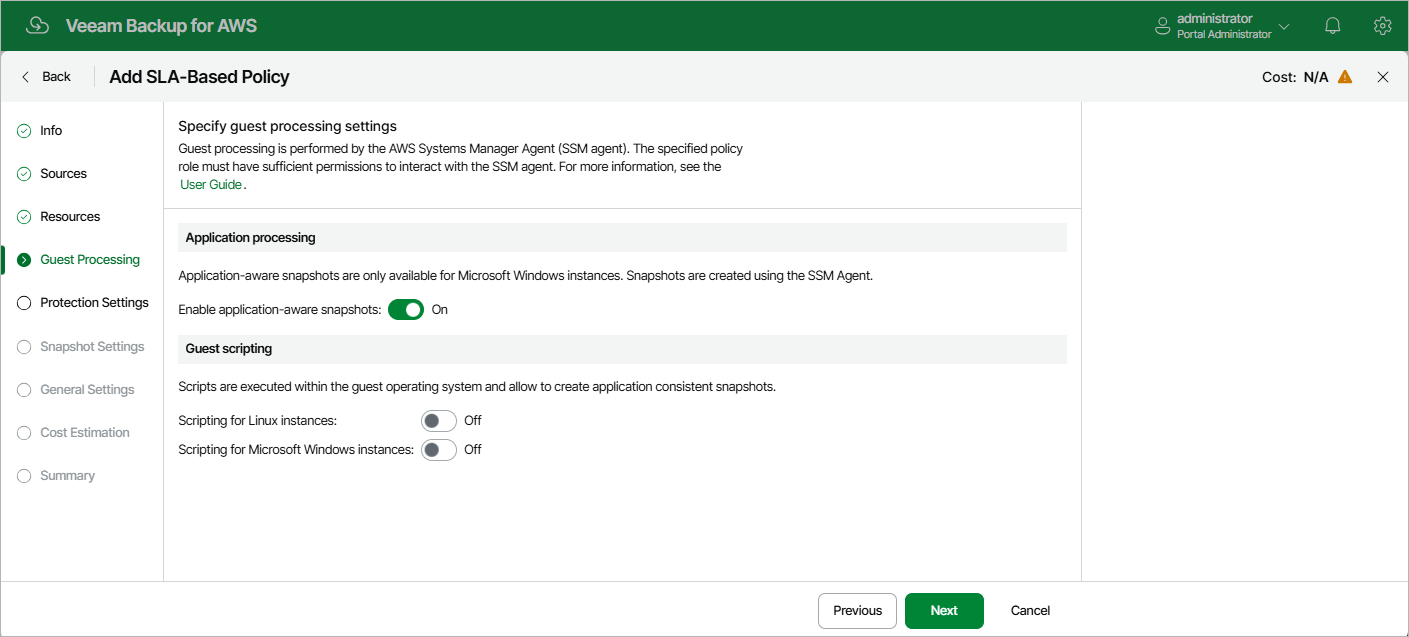The image size is (1409, 637).
Task: Open the User Guide link
Action: click(209, 184)
